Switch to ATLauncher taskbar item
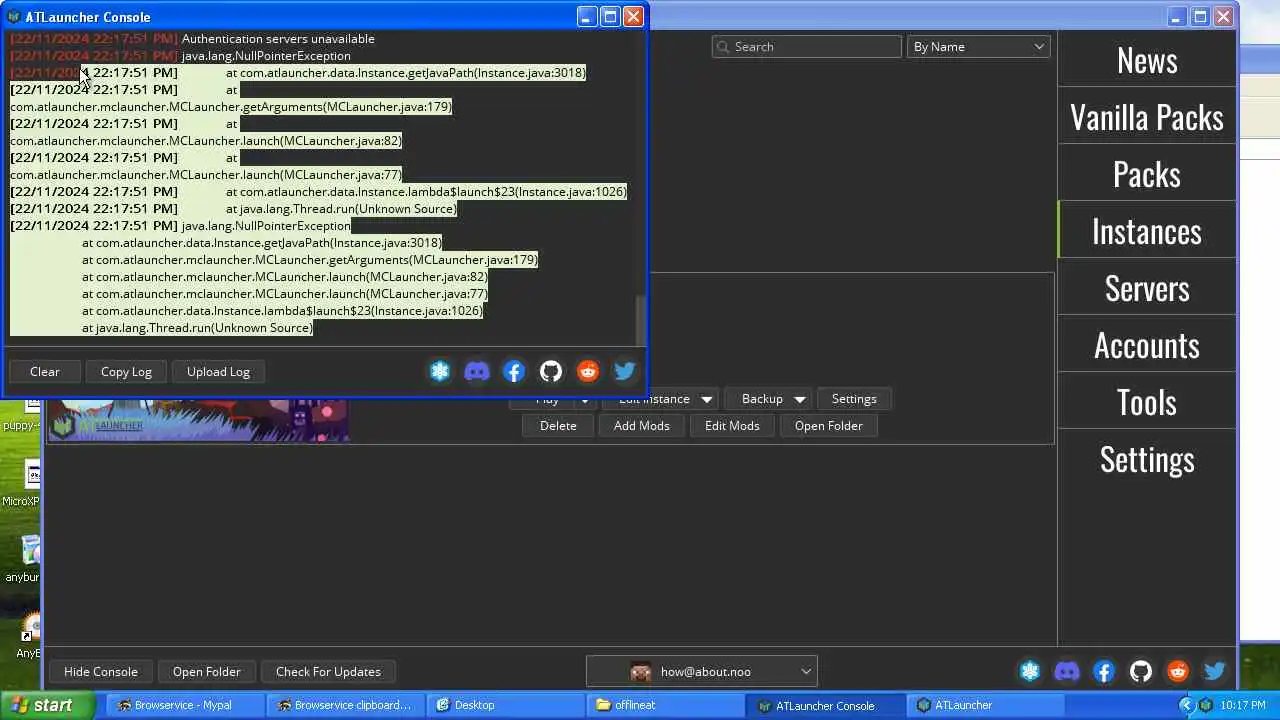 [985, 705]
